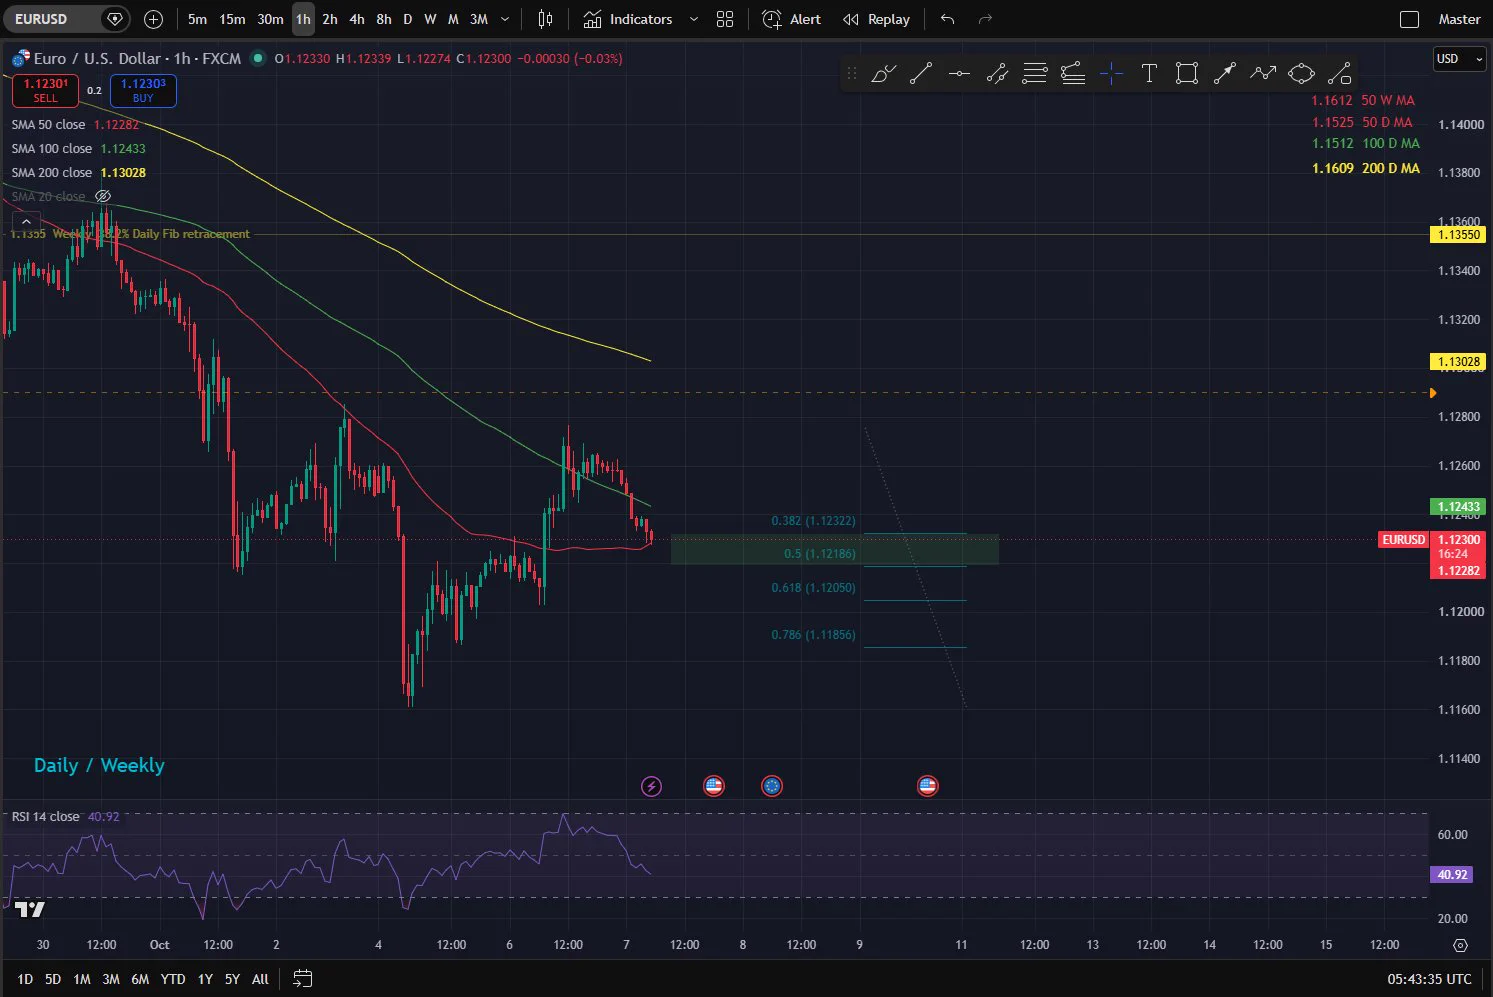The width and height of the screenshot is (1493, 997).
Task: Switch to the 2h interval
Action: pos(330,19)
